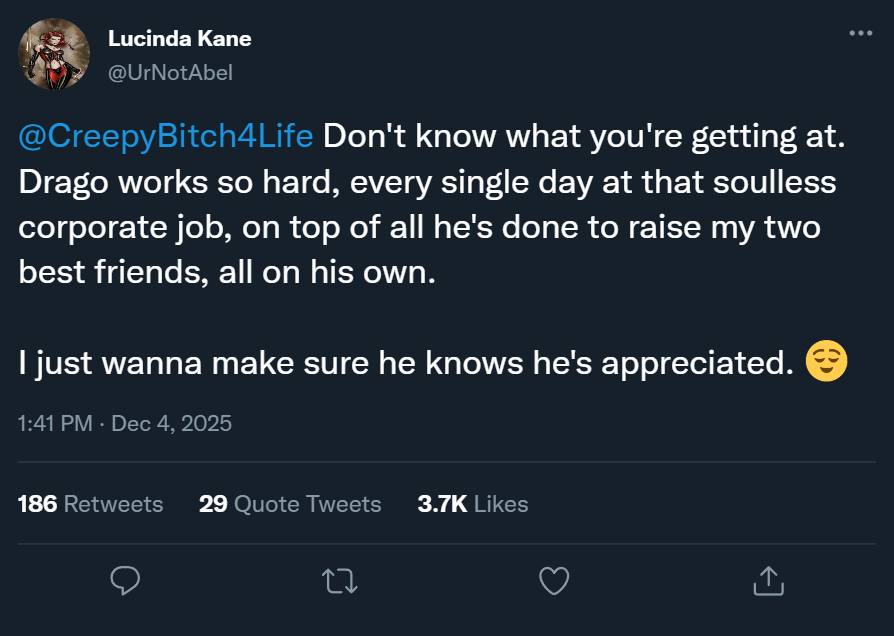
Task: Show the 3.7K Likes list
Action: pyautogui.click(x=472, y=503)
